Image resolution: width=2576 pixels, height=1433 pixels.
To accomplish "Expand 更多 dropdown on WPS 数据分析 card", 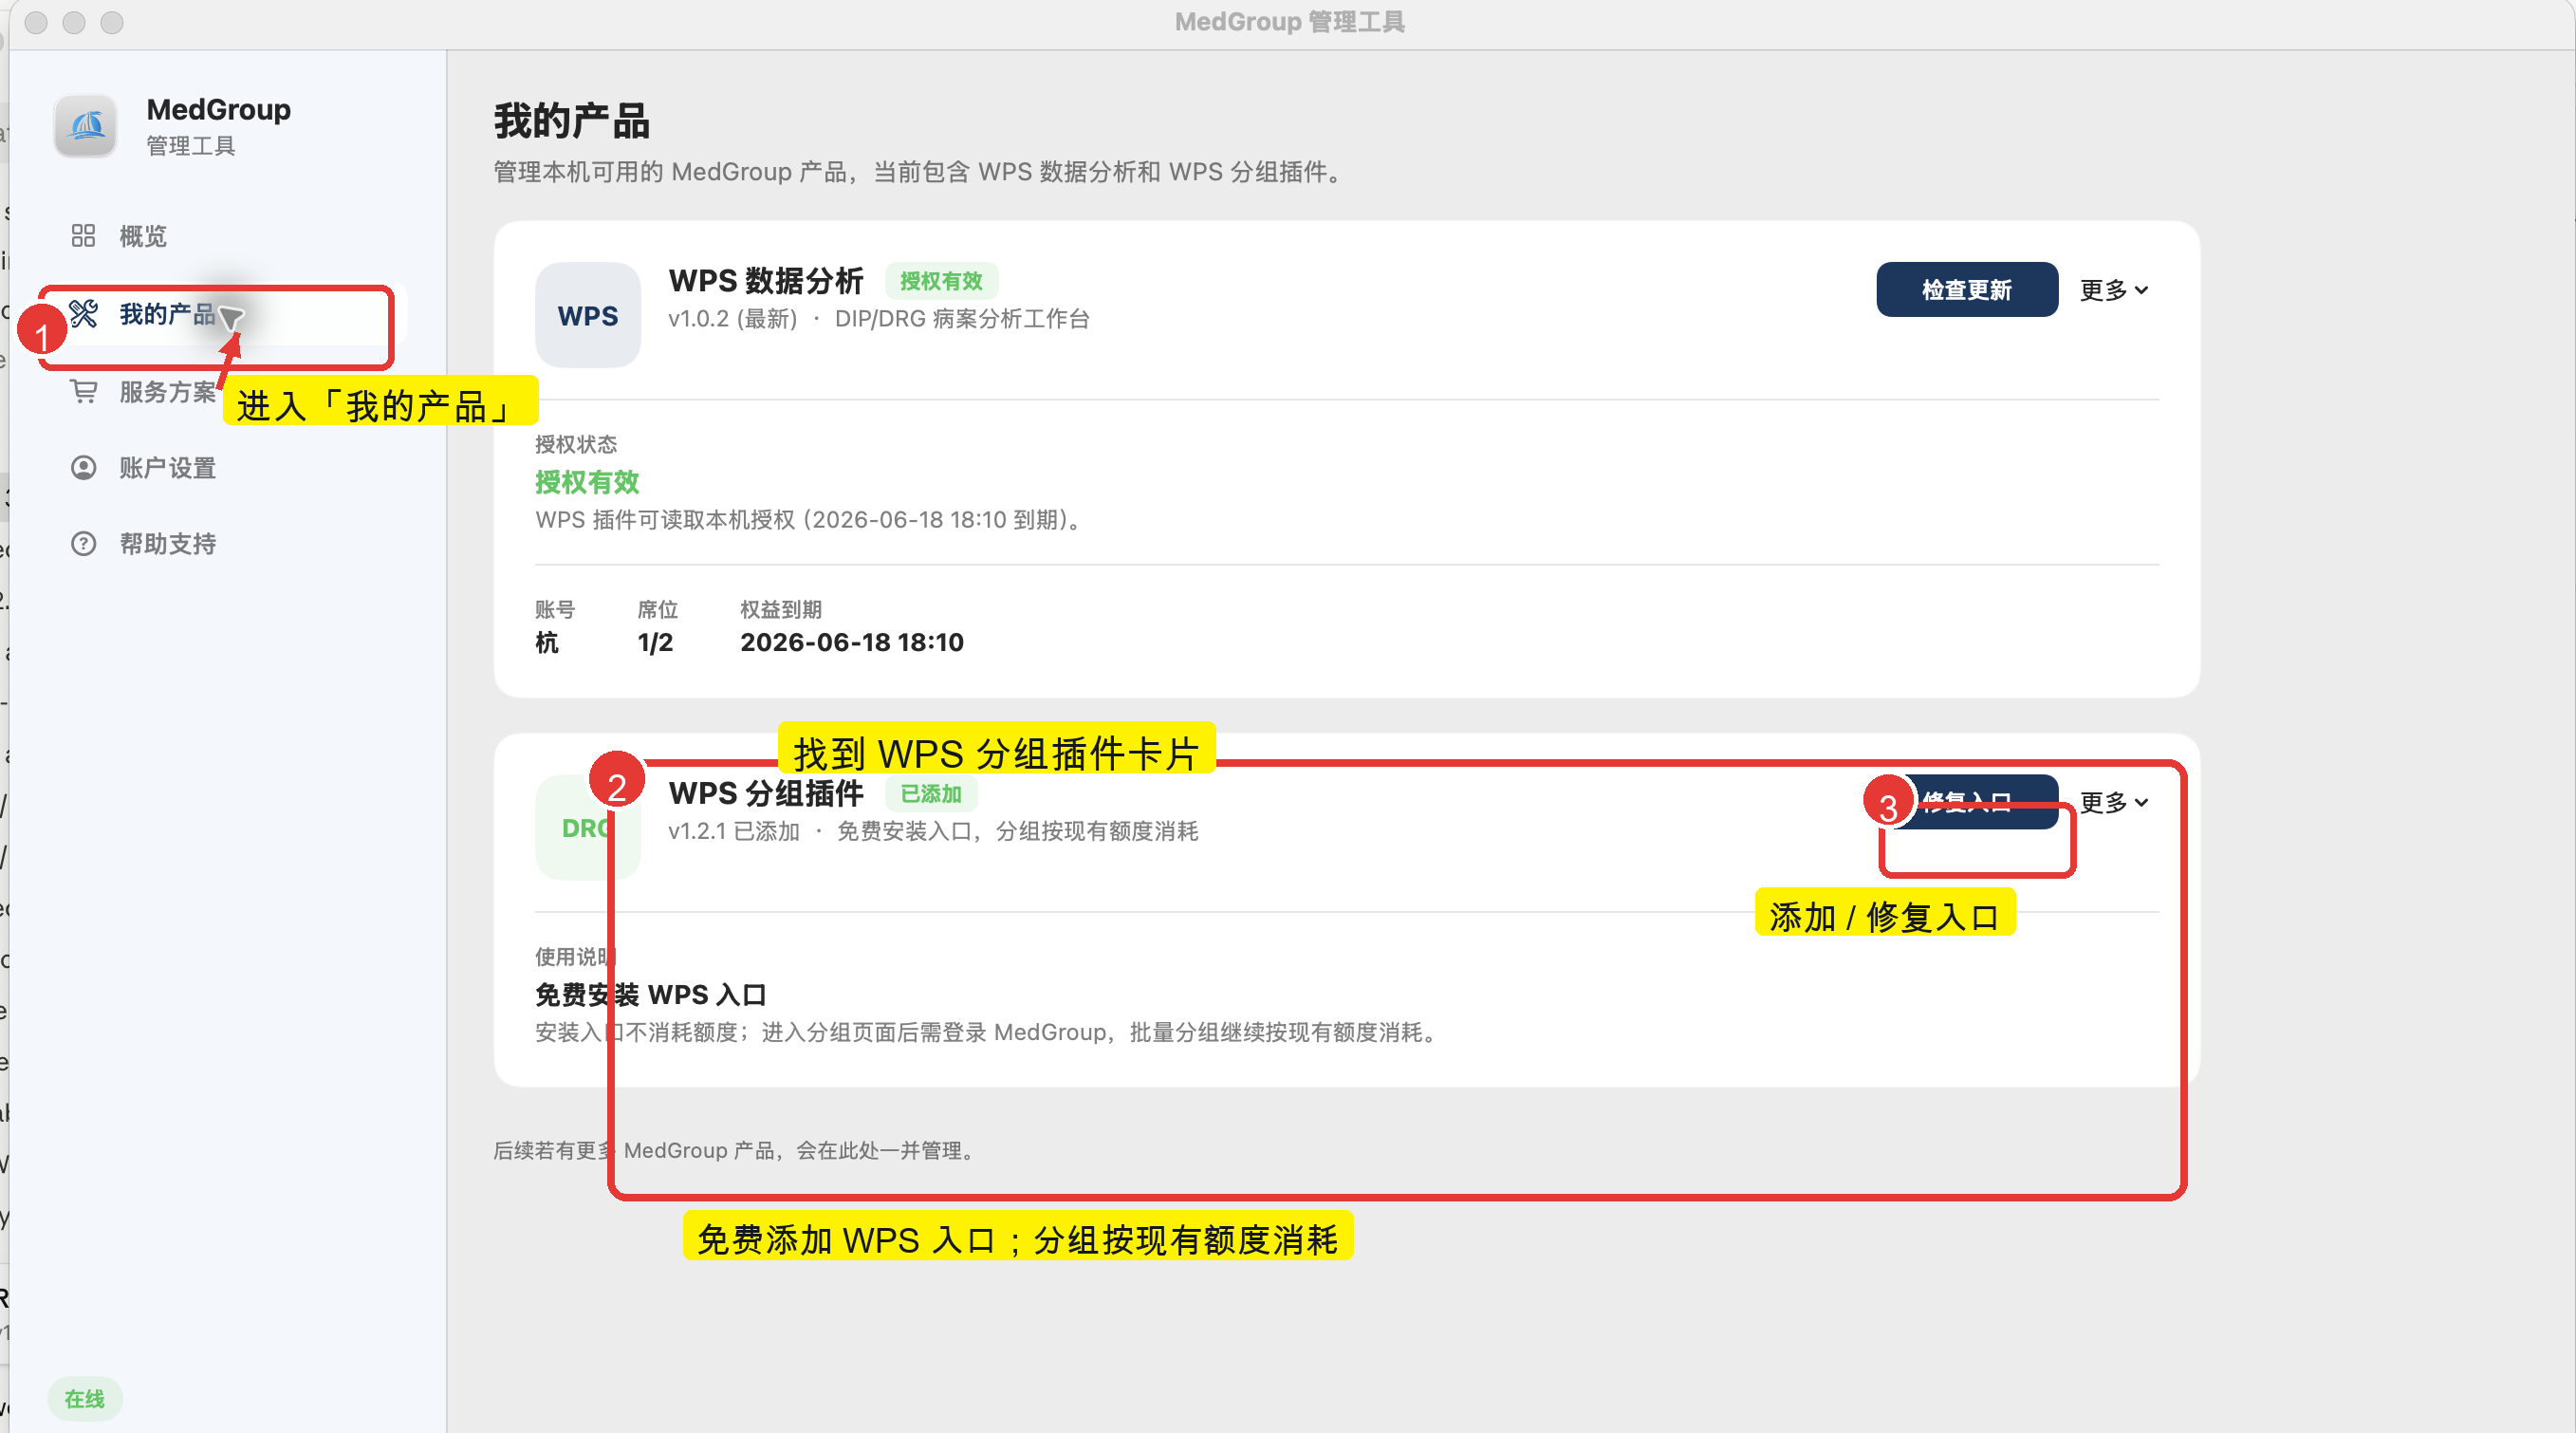I will [2114, 290].
